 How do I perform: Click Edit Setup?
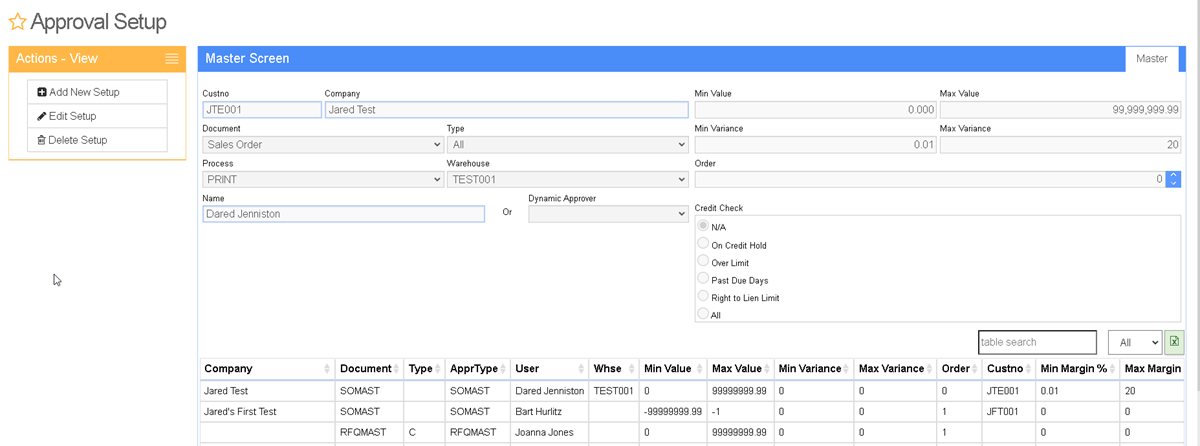pos(97,116)
